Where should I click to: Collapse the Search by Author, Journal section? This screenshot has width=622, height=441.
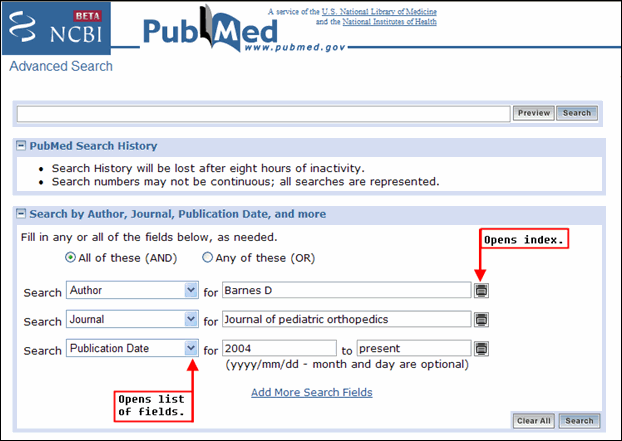21,214
